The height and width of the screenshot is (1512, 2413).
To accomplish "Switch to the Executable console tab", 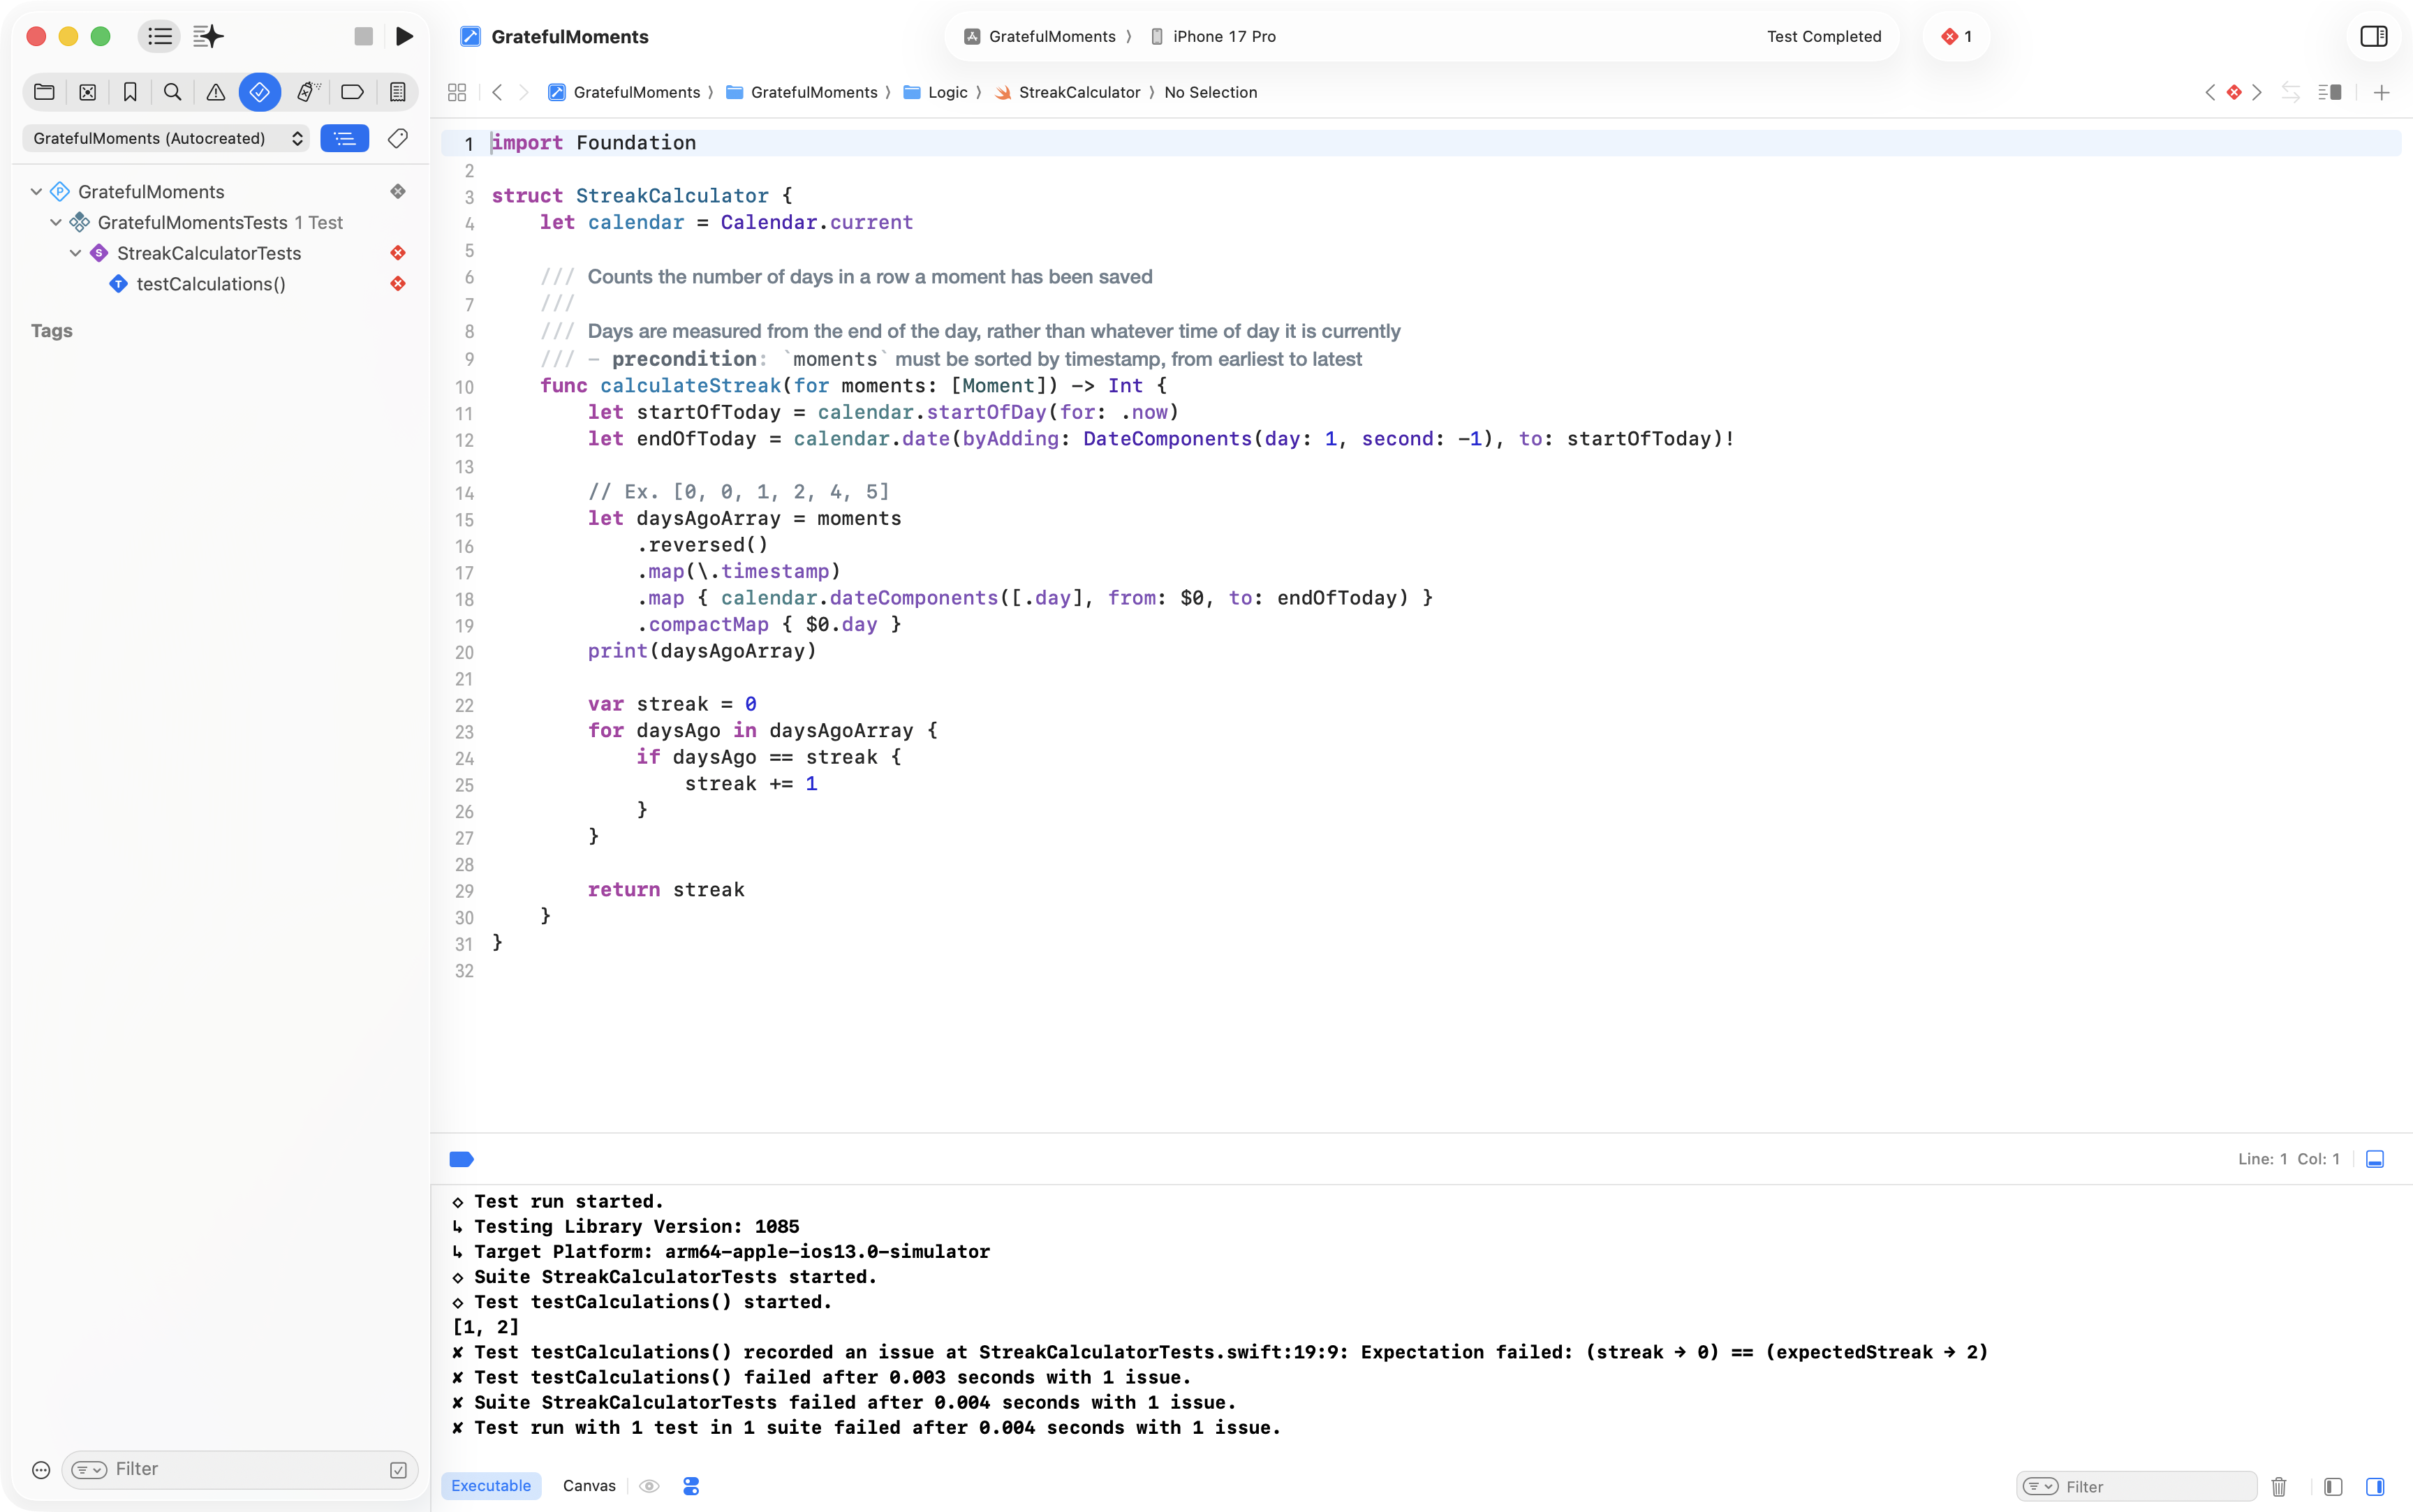I will [x=491, y=1486].
